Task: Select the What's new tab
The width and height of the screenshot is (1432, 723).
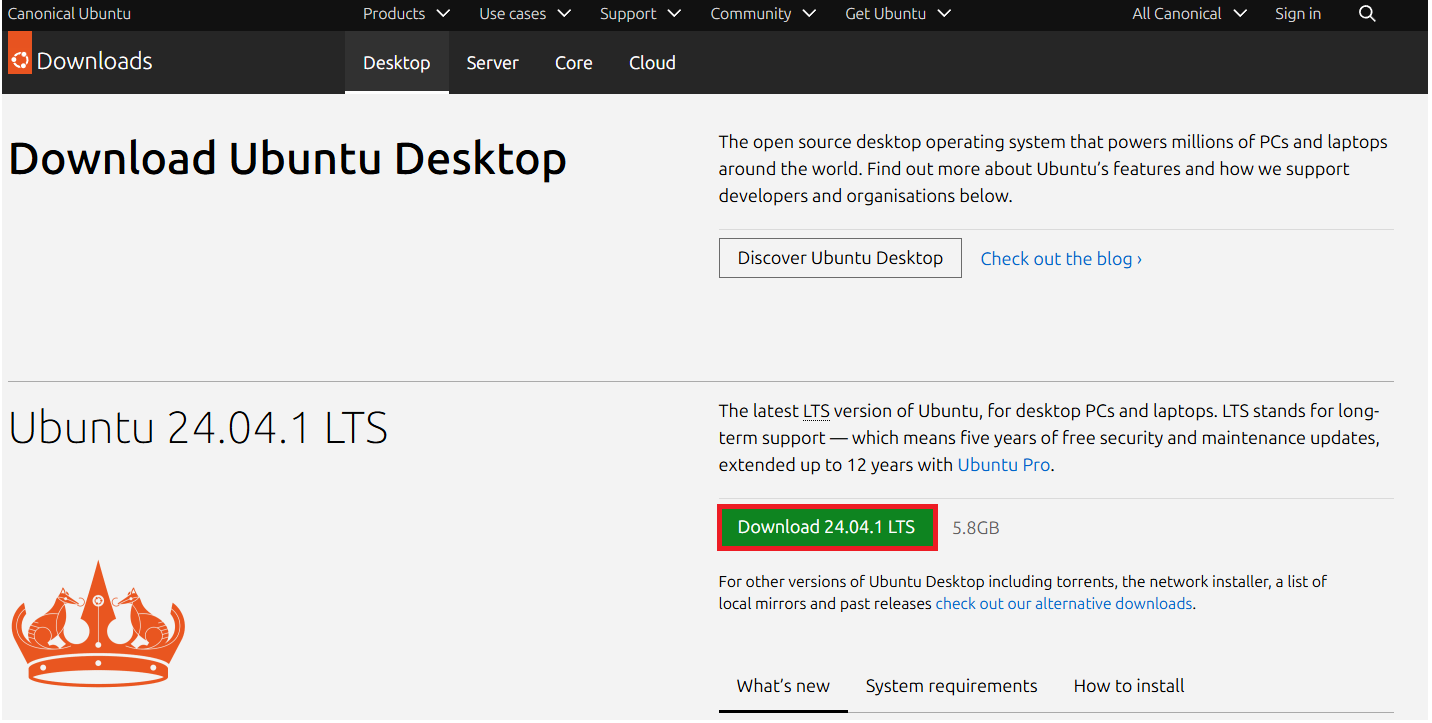Action: 783,686
